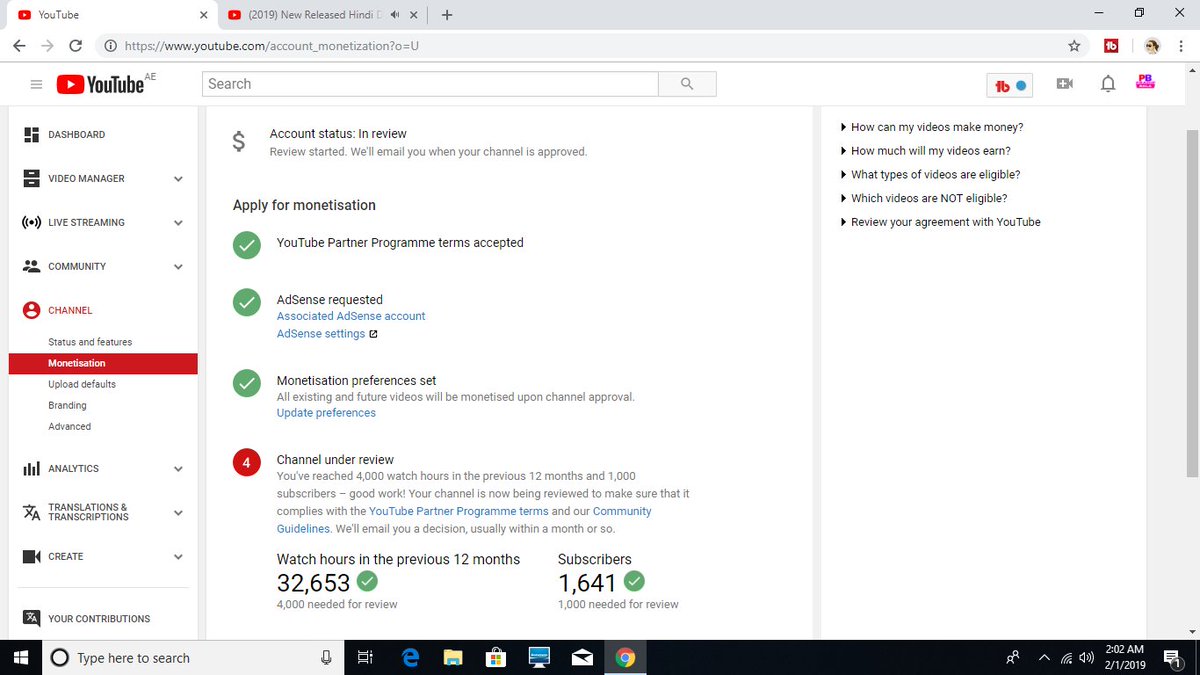This screenshot has width=1200, height=675.
Task: Click the create video camera icon
Action: click(1064, 84)
